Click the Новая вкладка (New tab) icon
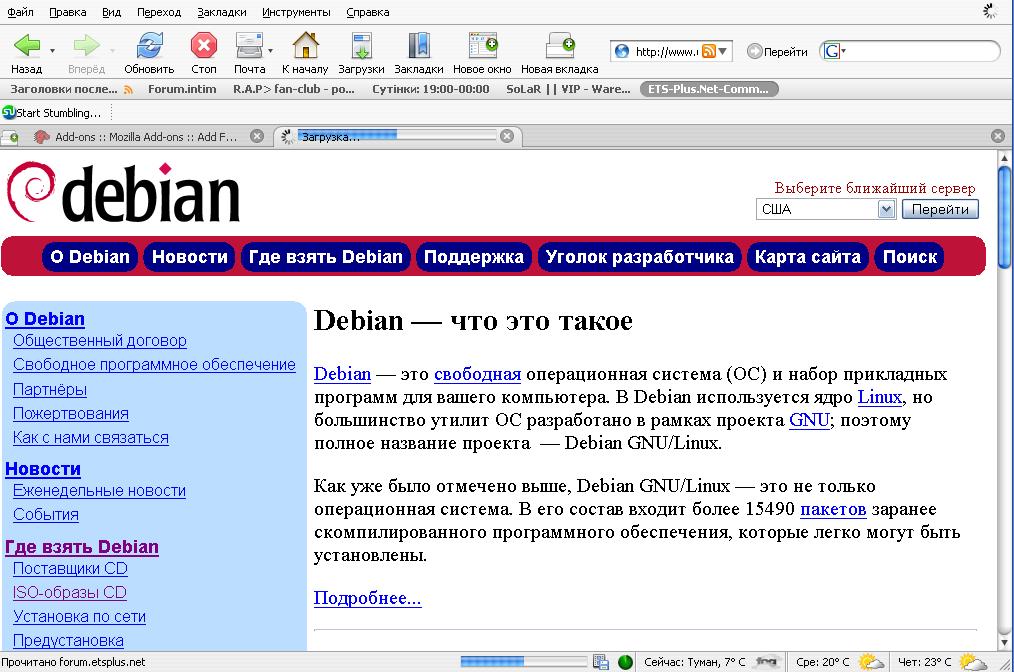The width and height of the screenshot is (1014, 672). click(x=559, y=46)
